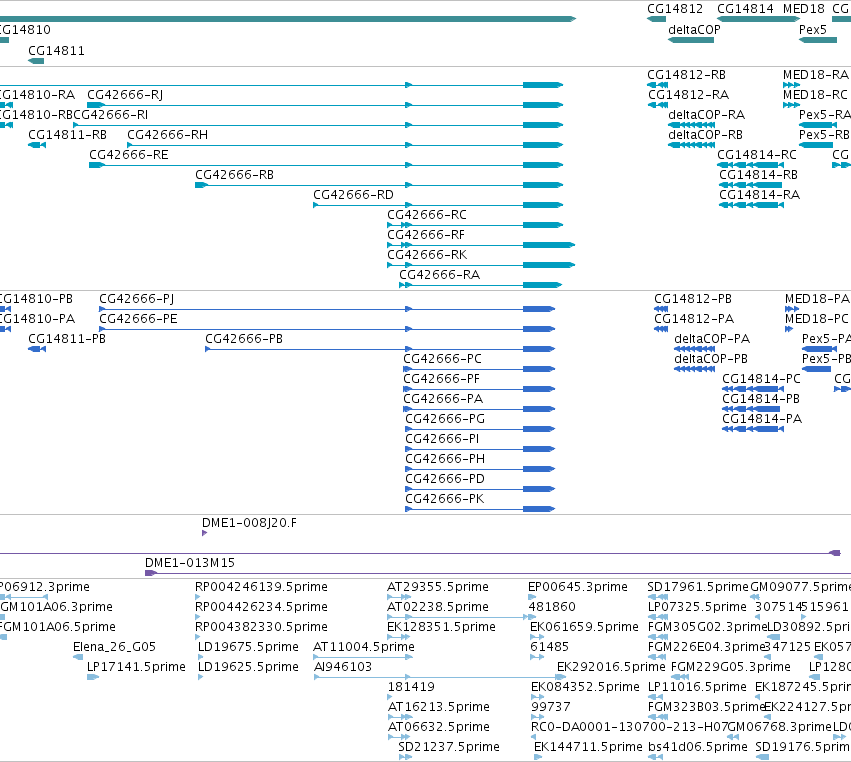Click the LP07325.5prime EST label
The image size is (851, 762).
pos(697,607)
